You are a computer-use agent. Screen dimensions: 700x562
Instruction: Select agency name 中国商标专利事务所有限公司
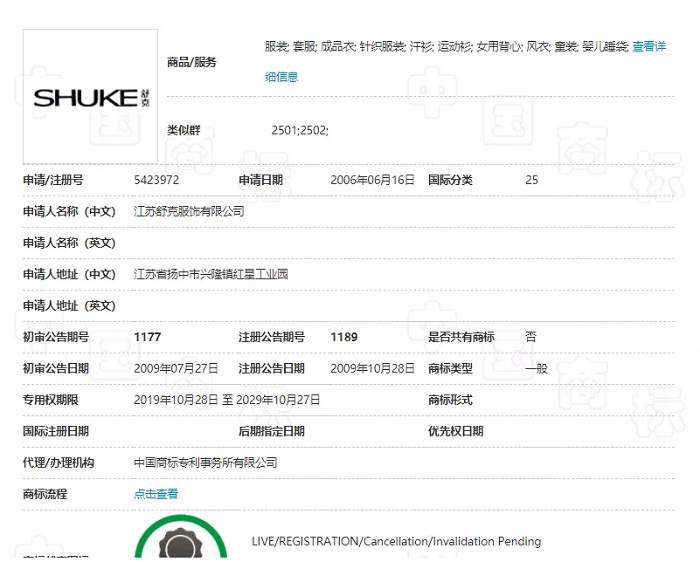point(205,462)
